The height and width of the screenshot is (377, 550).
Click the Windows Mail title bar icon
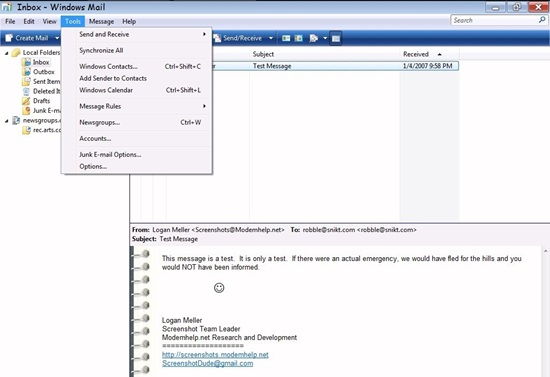click(x=7, y=7)
